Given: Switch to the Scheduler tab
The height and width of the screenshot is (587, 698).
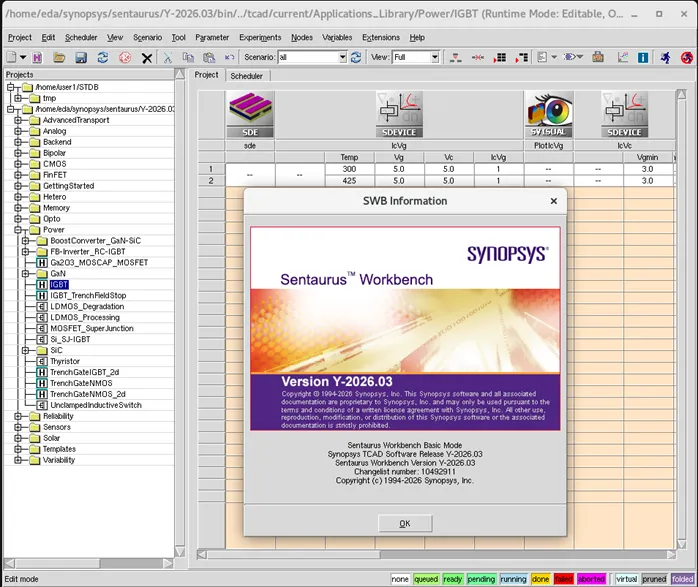Looking at the screenshot, I should click(x=246, y=76).
